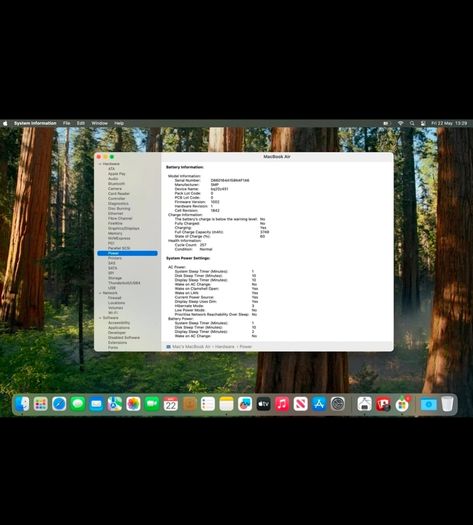473x525 pixels.
Task: Select Accessibility under Software
Action: click(119, 323)
